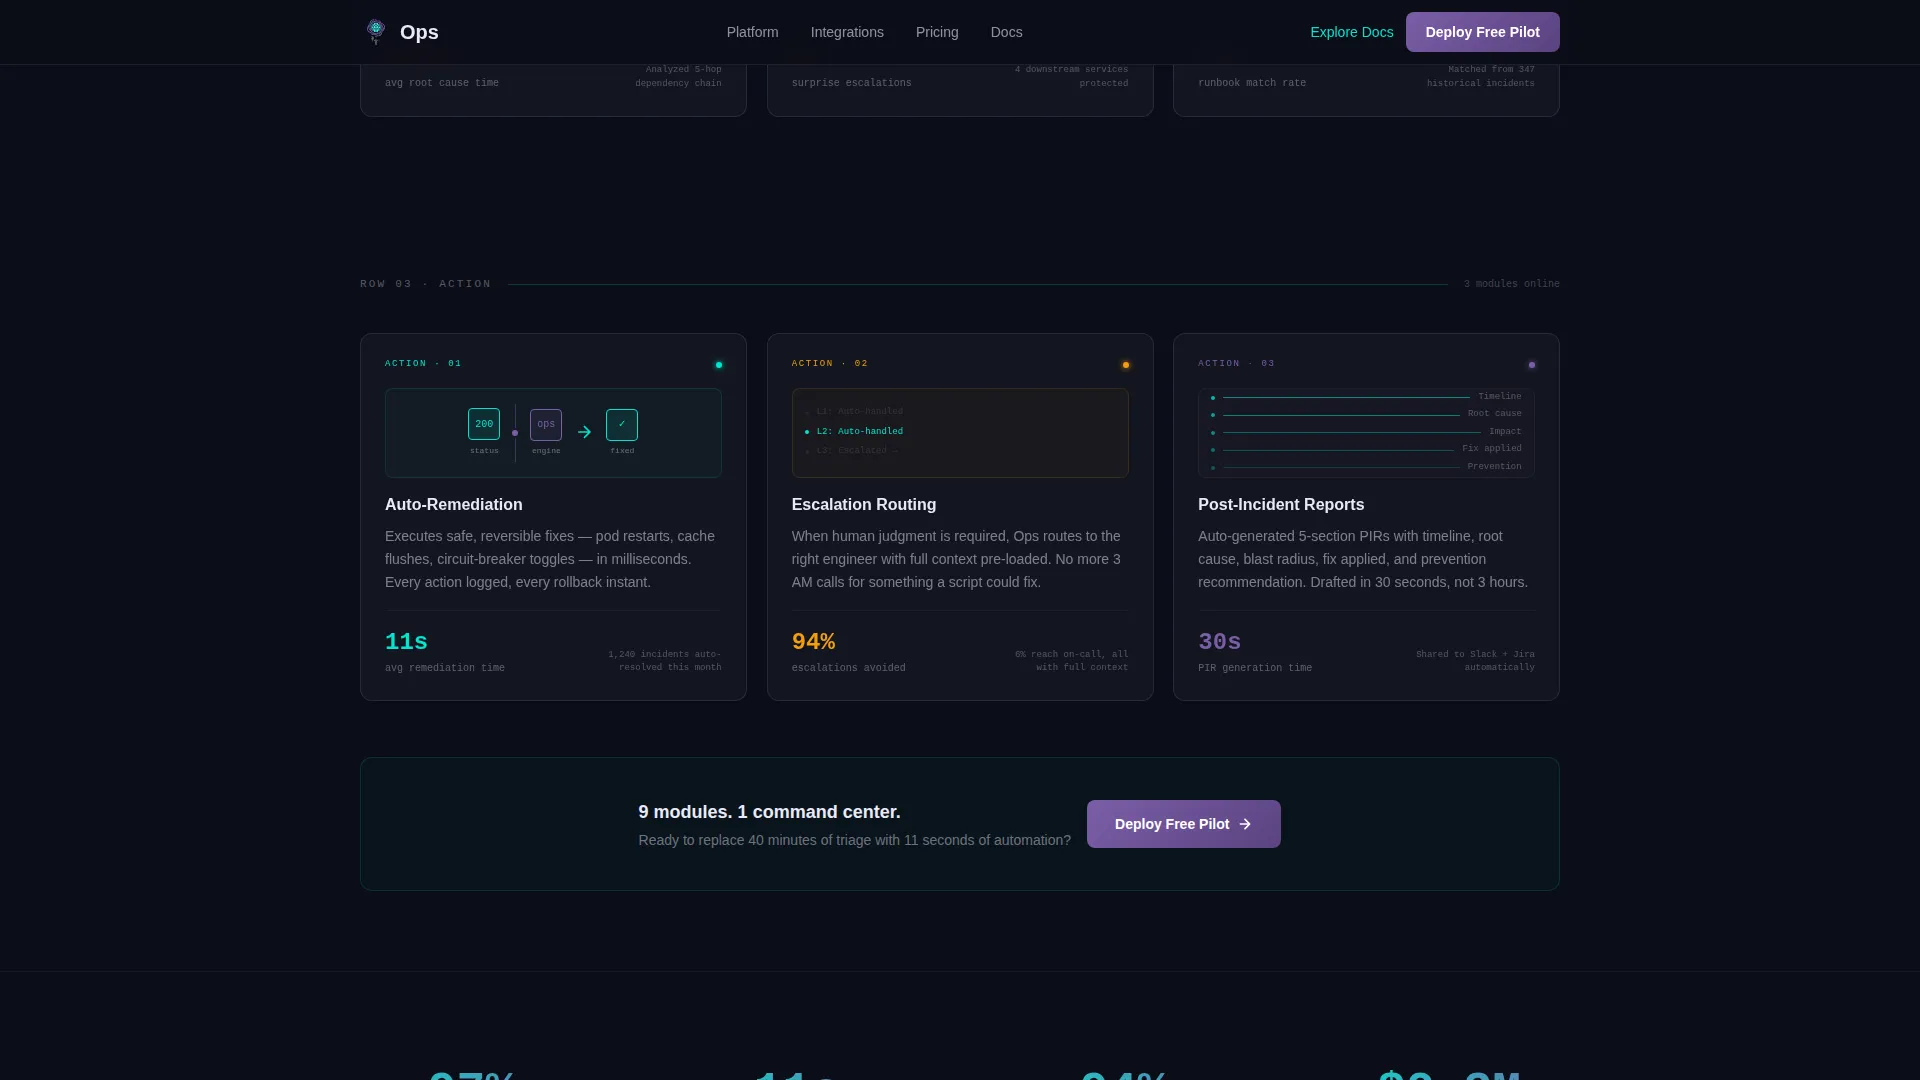Click the arrow icon on the banner button
Screen dimensions: 1920x1080
[x=1245, y=824]
